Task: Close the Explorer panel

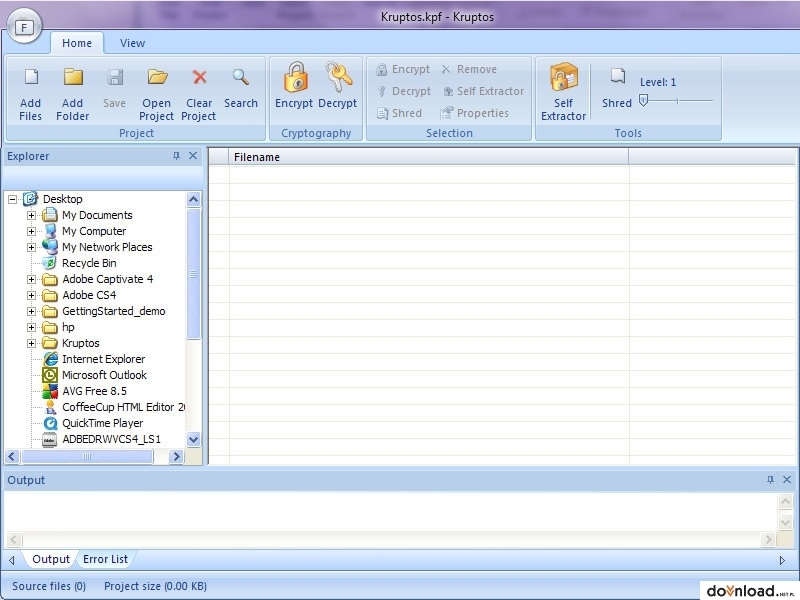Action: [x=193, y=156]
